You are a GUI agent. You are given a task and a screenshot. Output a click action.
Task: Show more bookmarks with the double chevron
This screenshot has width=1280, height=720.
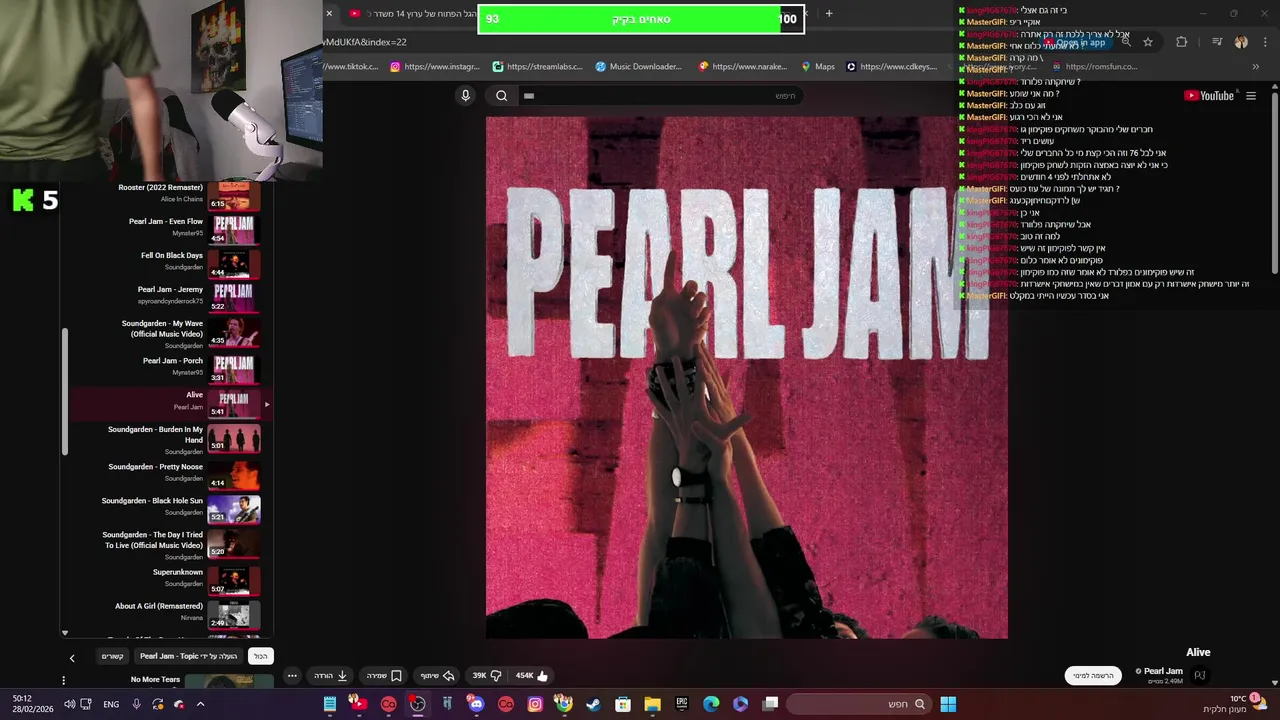point(1256,67)
